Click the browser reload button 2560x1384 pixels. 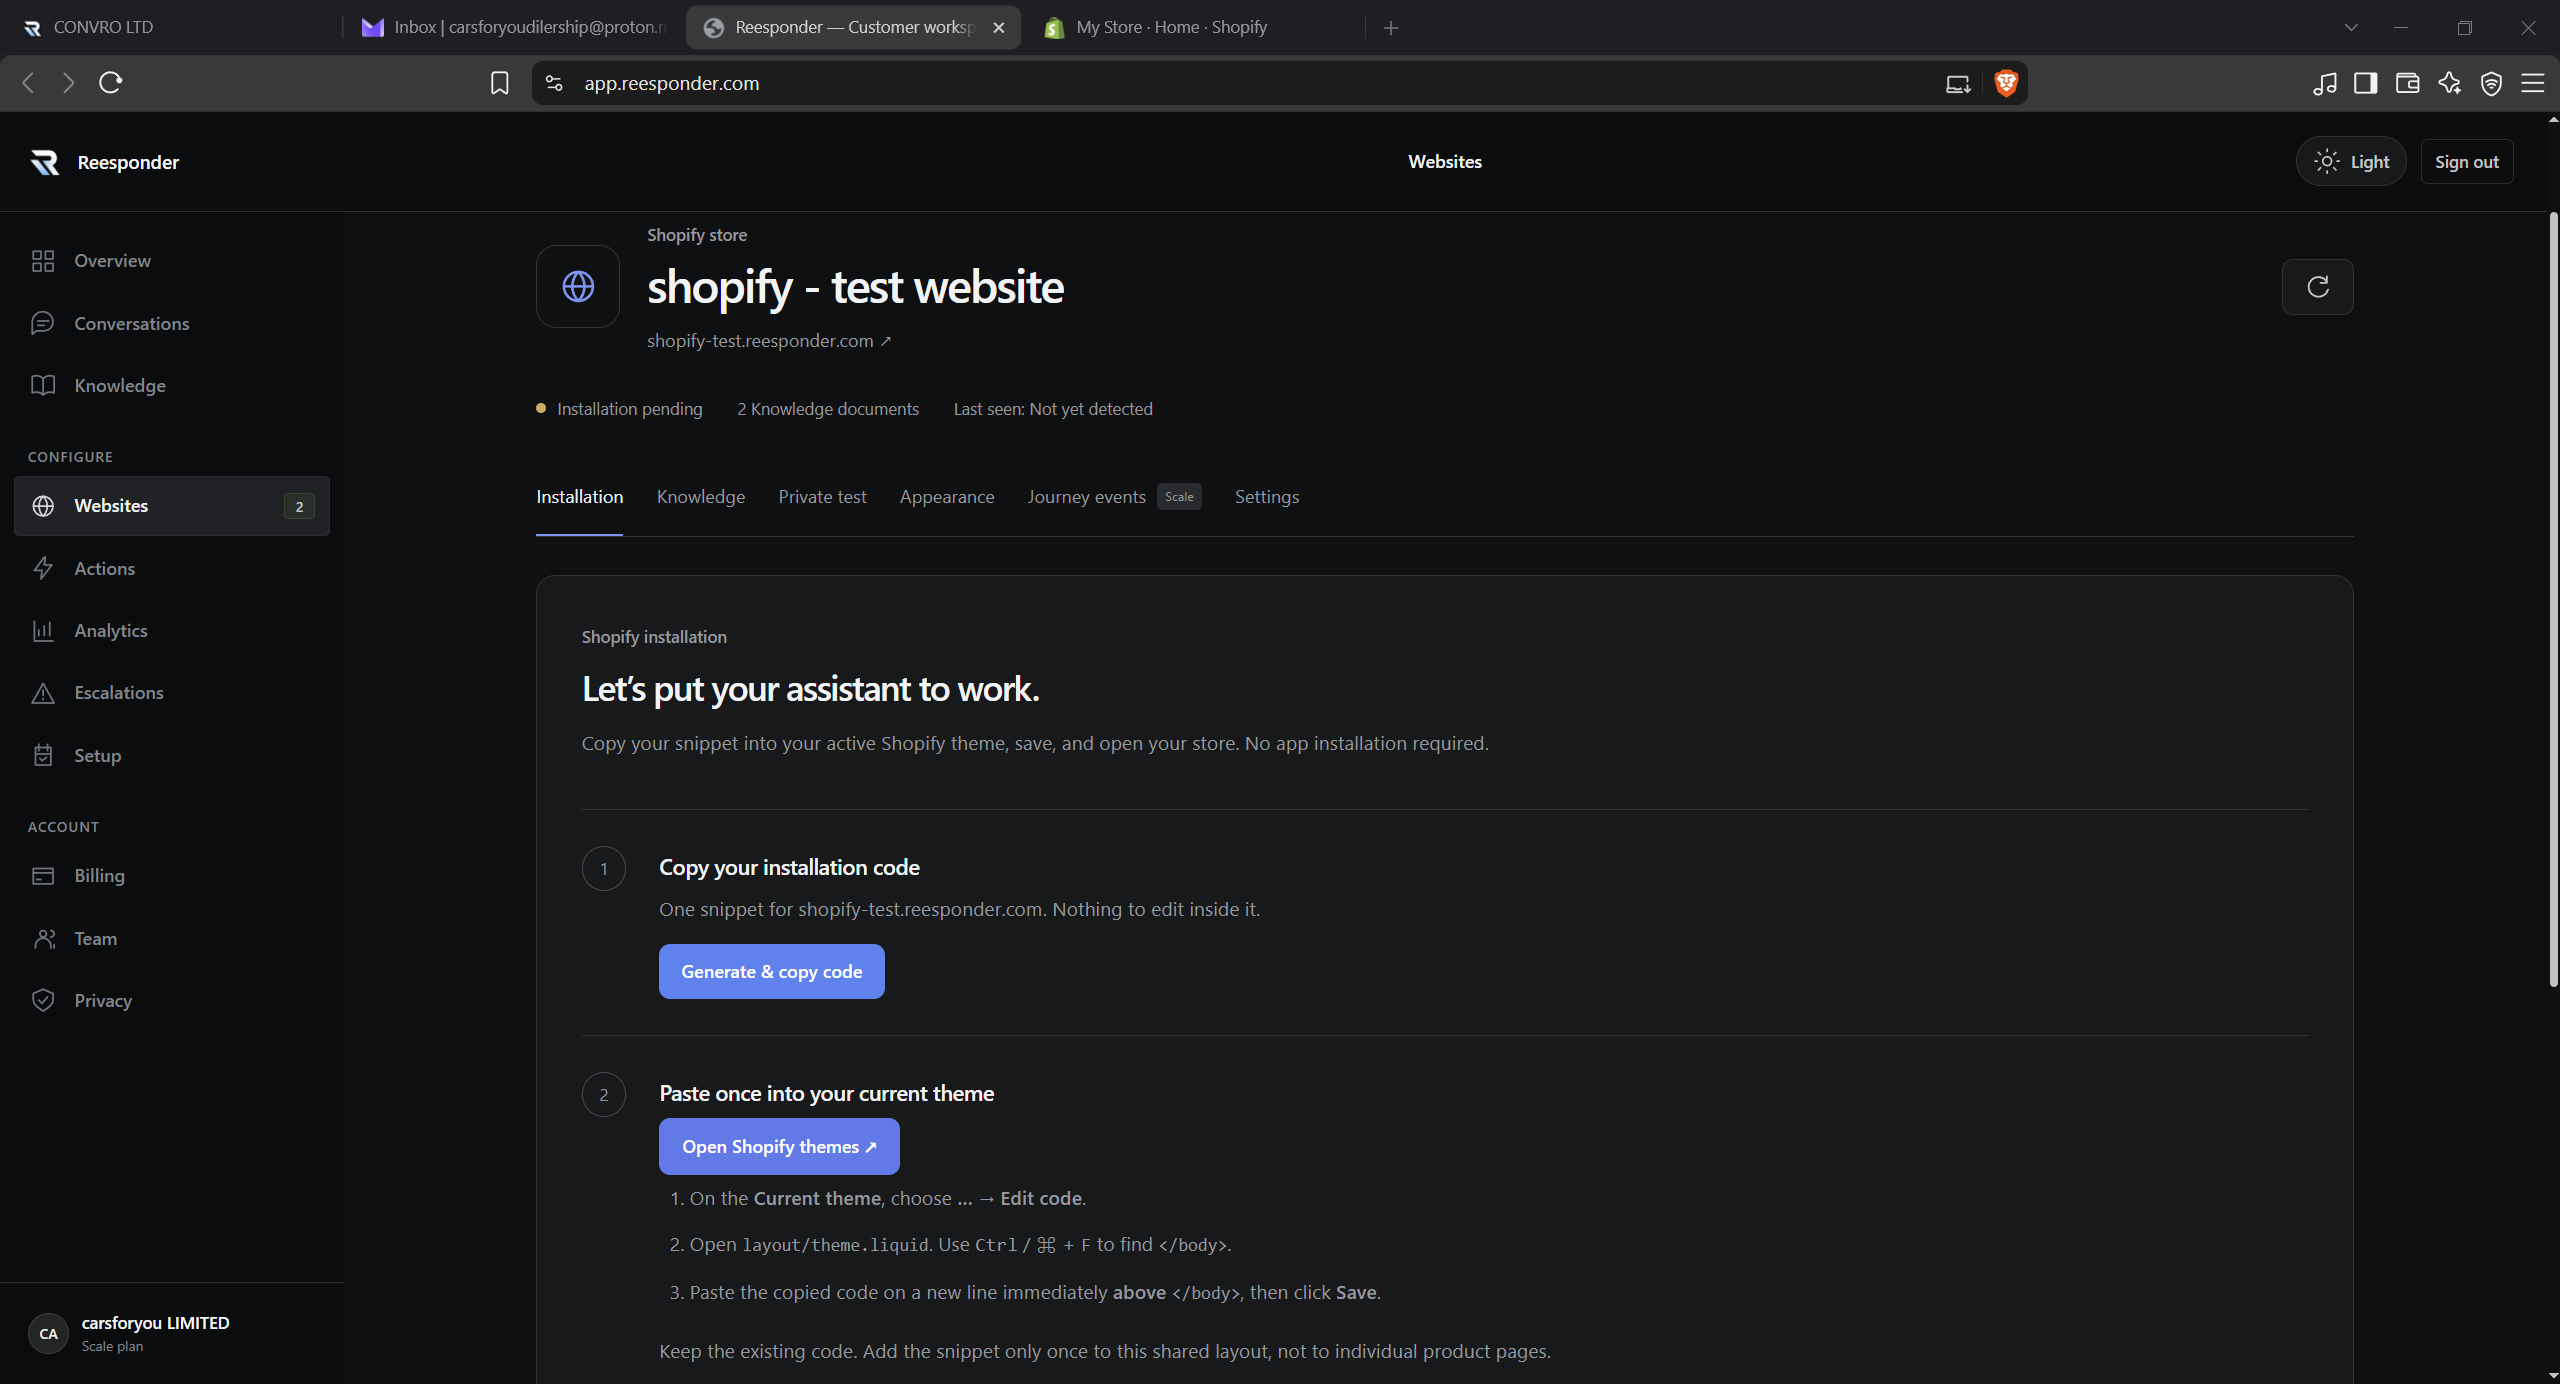(110, 83)
